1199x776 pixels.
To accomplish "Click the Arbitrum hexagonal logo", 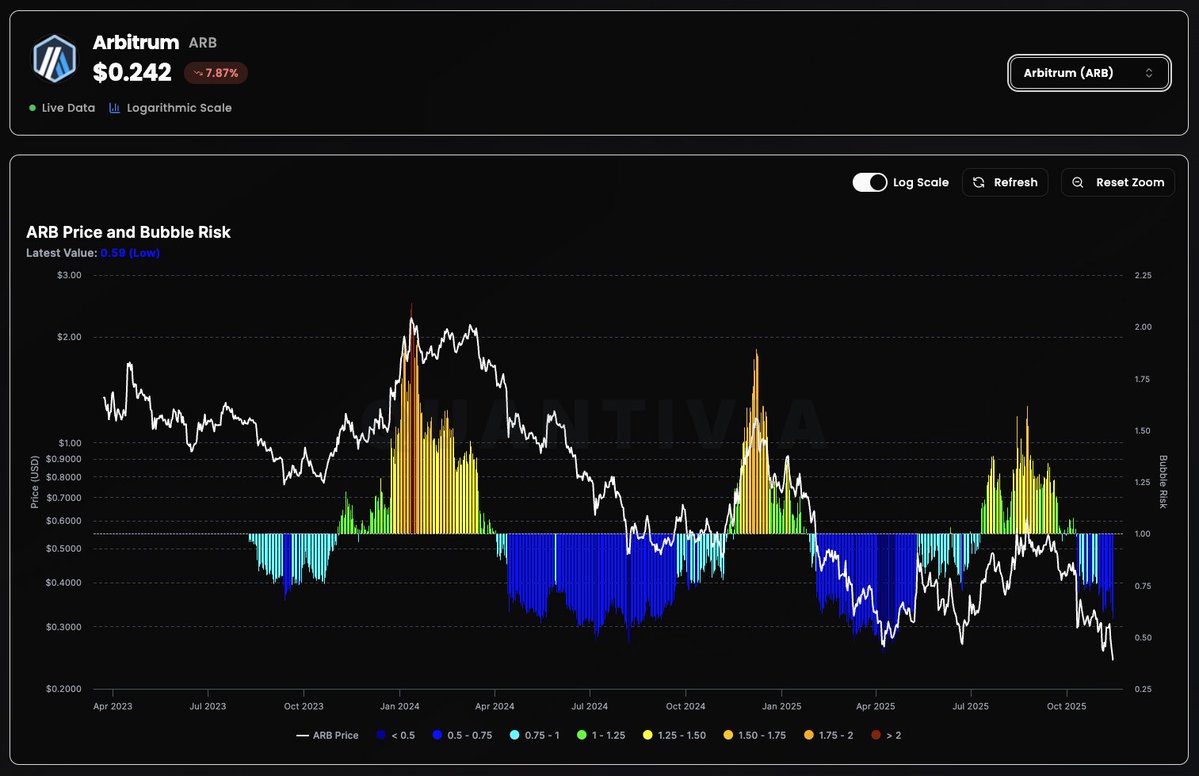I will point(54,57).
